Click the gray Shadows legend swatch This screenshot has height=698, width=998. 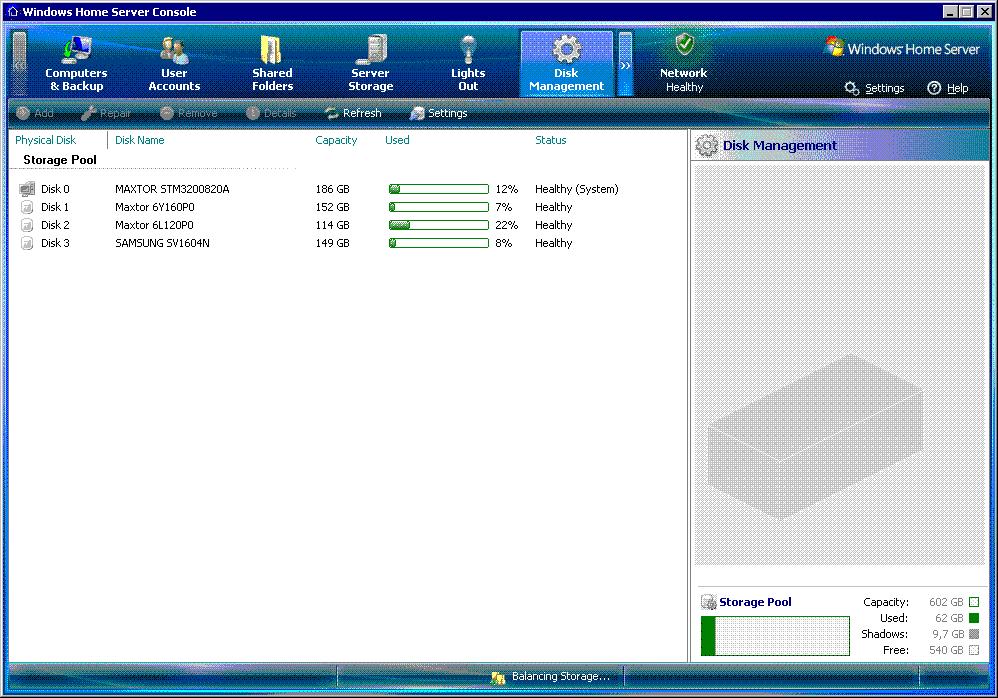(974, 634)
